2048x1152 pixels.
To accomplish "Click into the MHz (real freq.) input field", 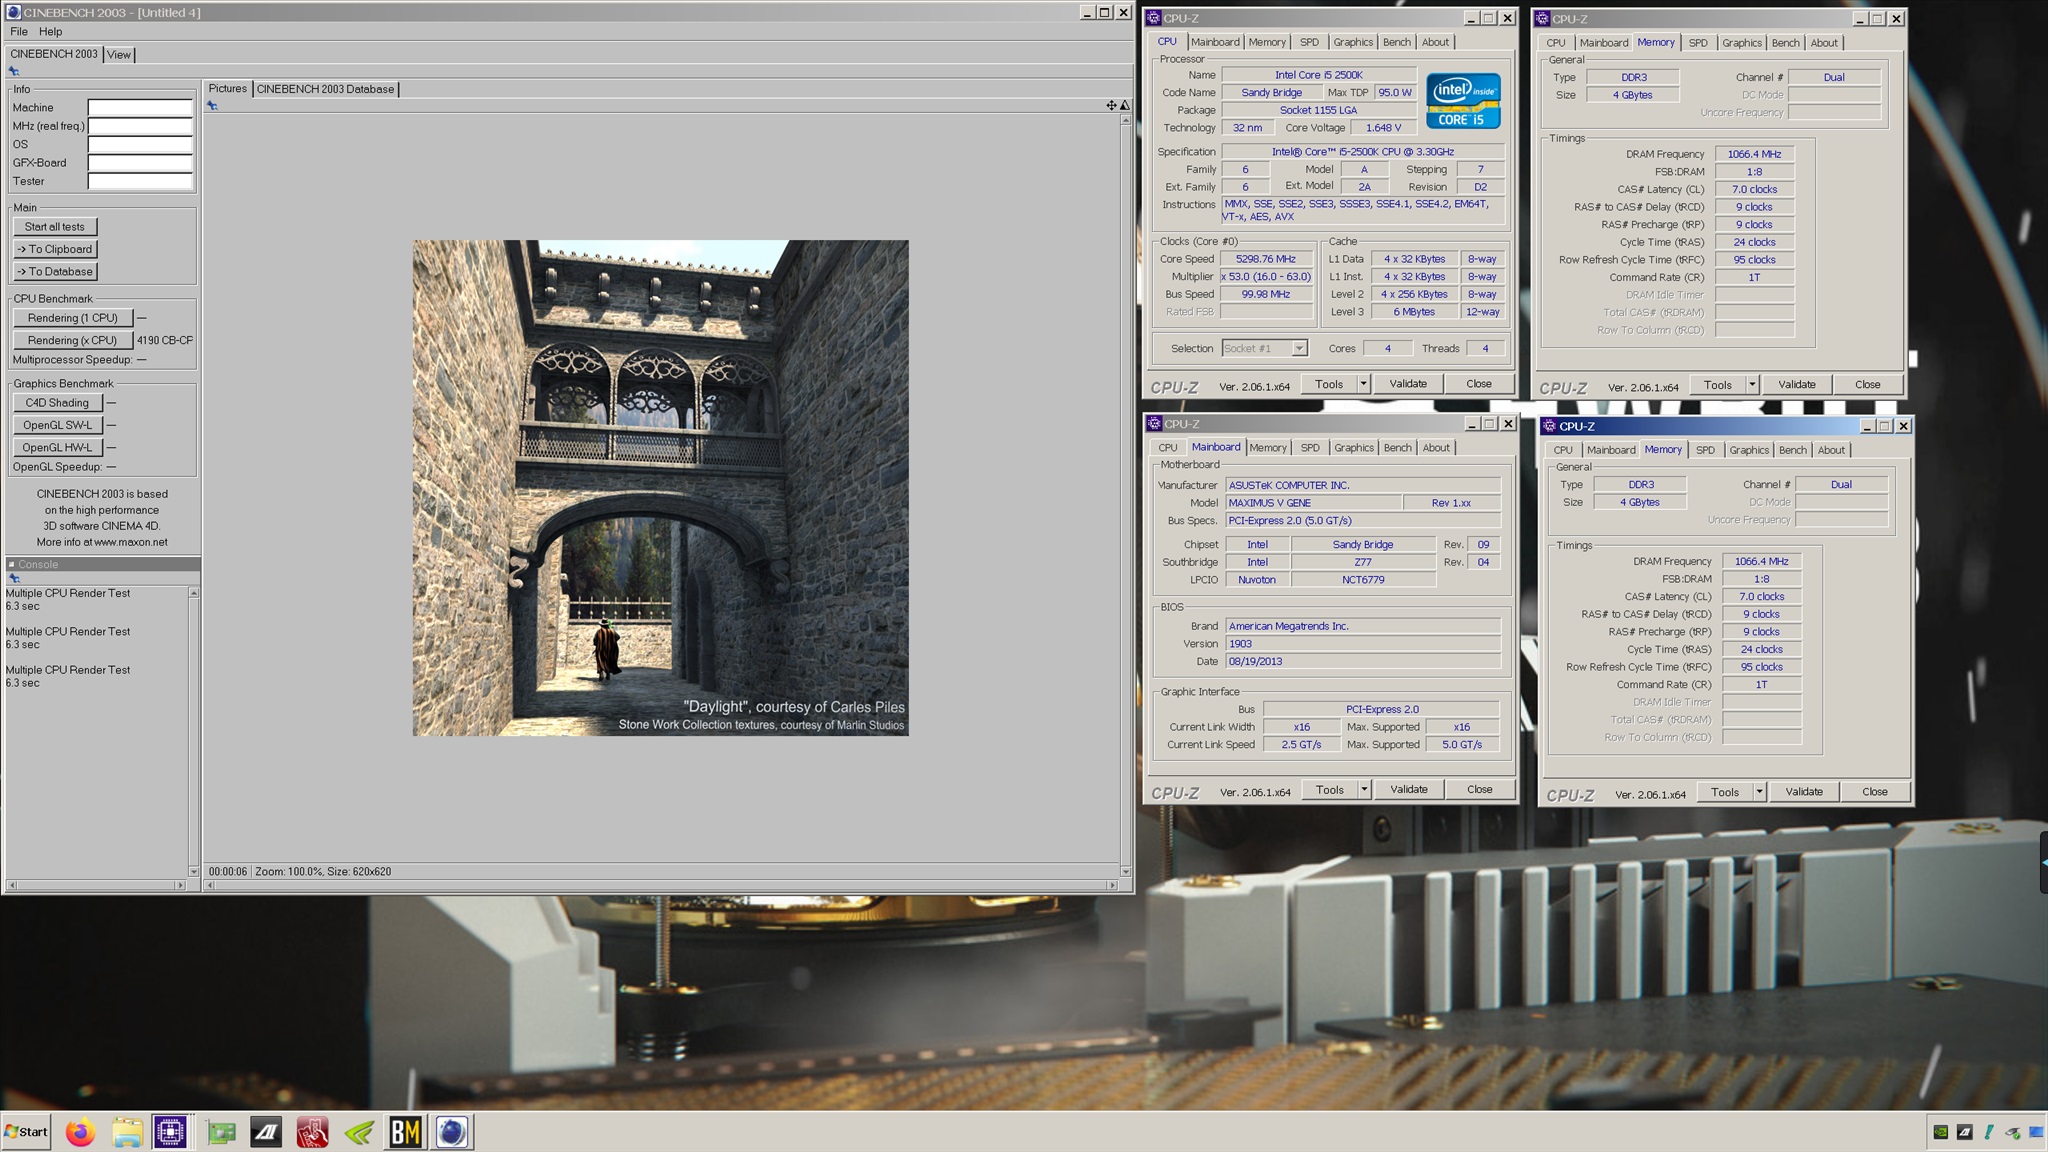I will click(x=140, y=126).
